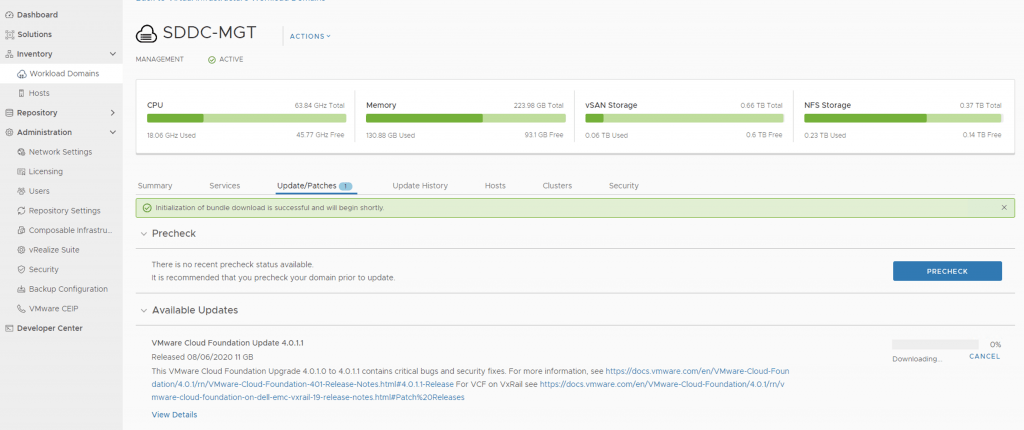Select the Network Settings icon
The image size is (1024, 430).
(21, 152)
